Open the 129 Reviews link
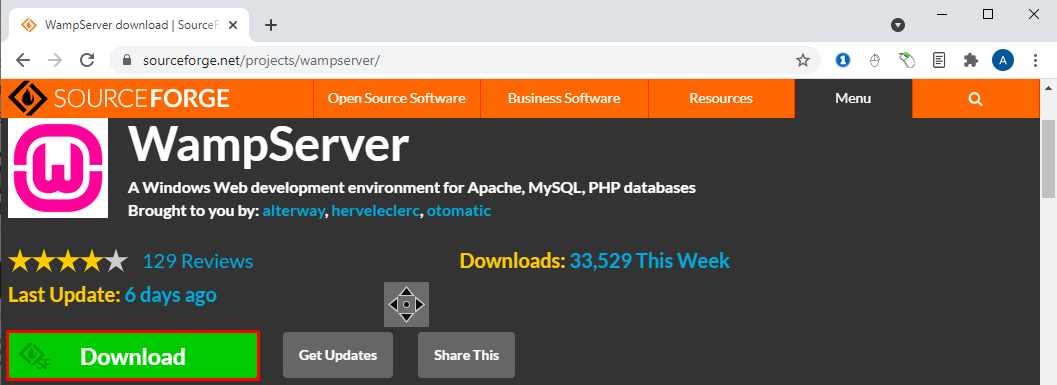Image resolution: width=1057 pixels, height=385 pixels. coord(198,261)
